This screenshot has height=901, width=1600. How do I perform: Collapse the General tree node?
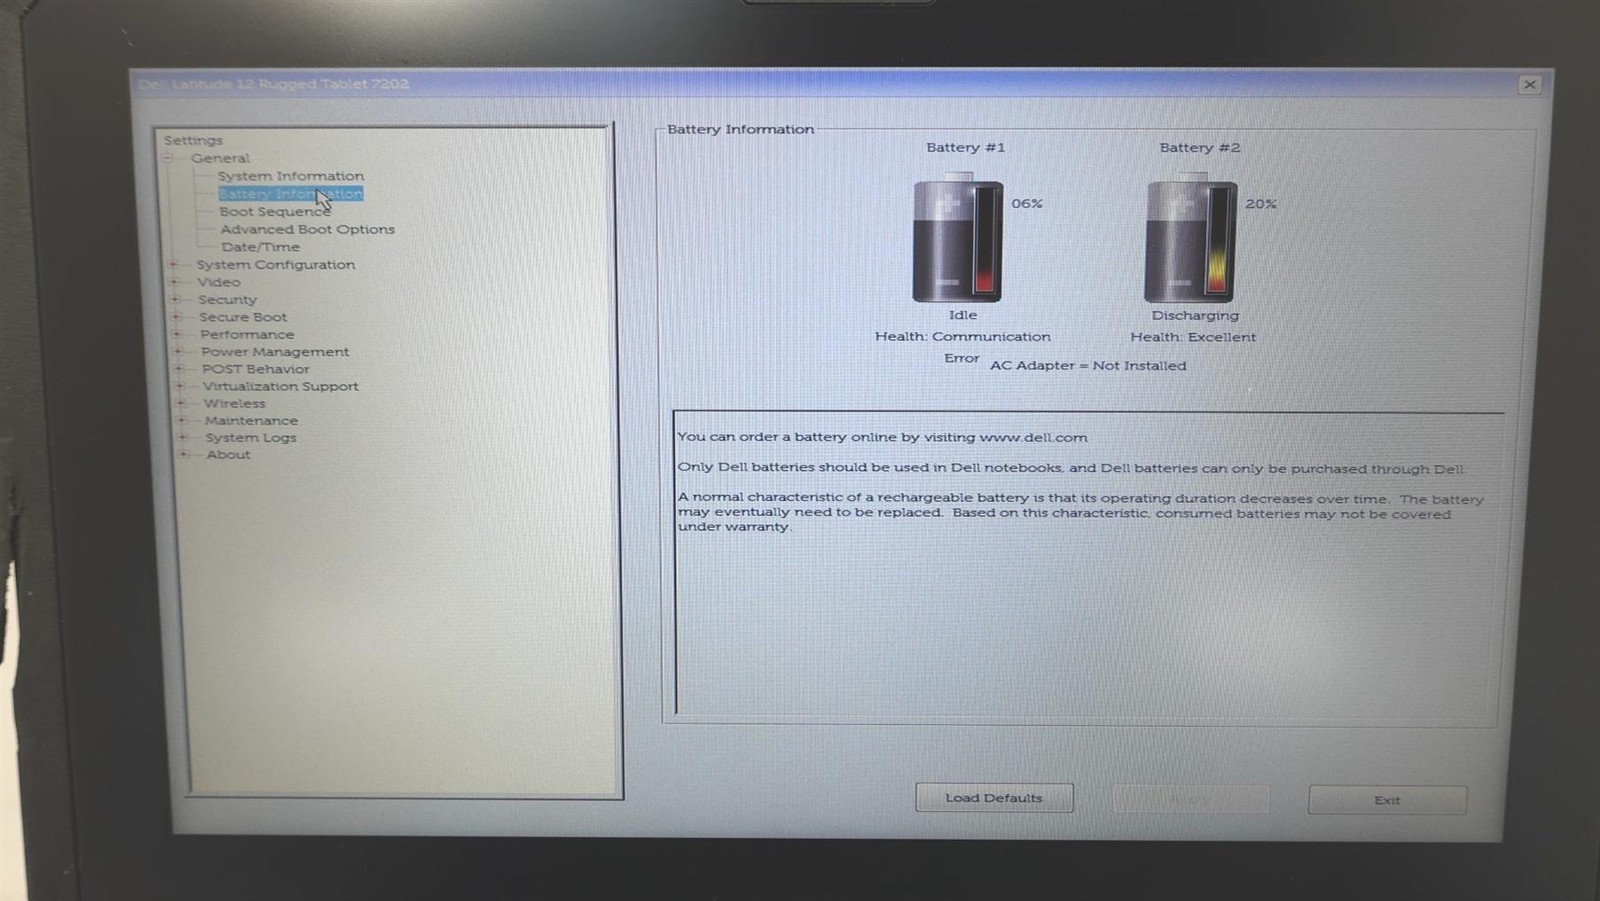[169, 158]
